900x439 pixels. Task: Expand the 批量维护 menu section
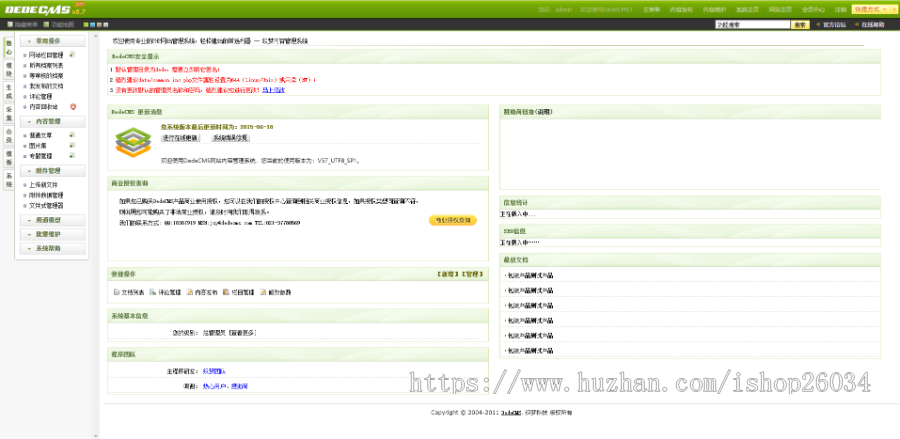(53, 234)
